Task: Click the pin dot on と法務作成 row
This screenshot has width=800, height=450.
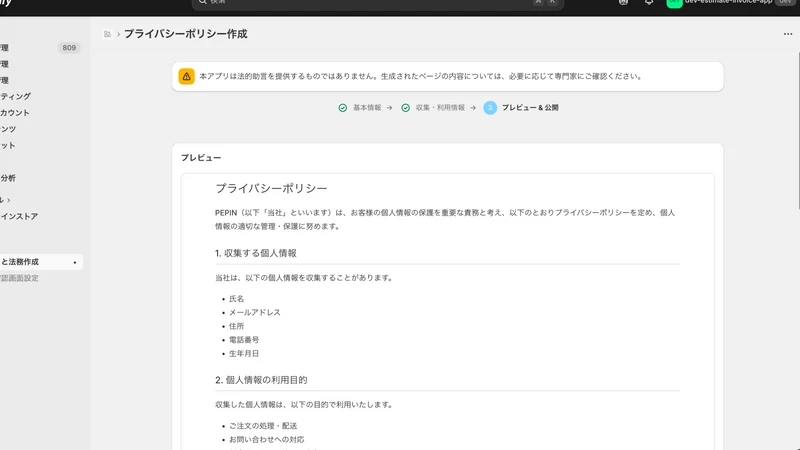Action: 75,262
